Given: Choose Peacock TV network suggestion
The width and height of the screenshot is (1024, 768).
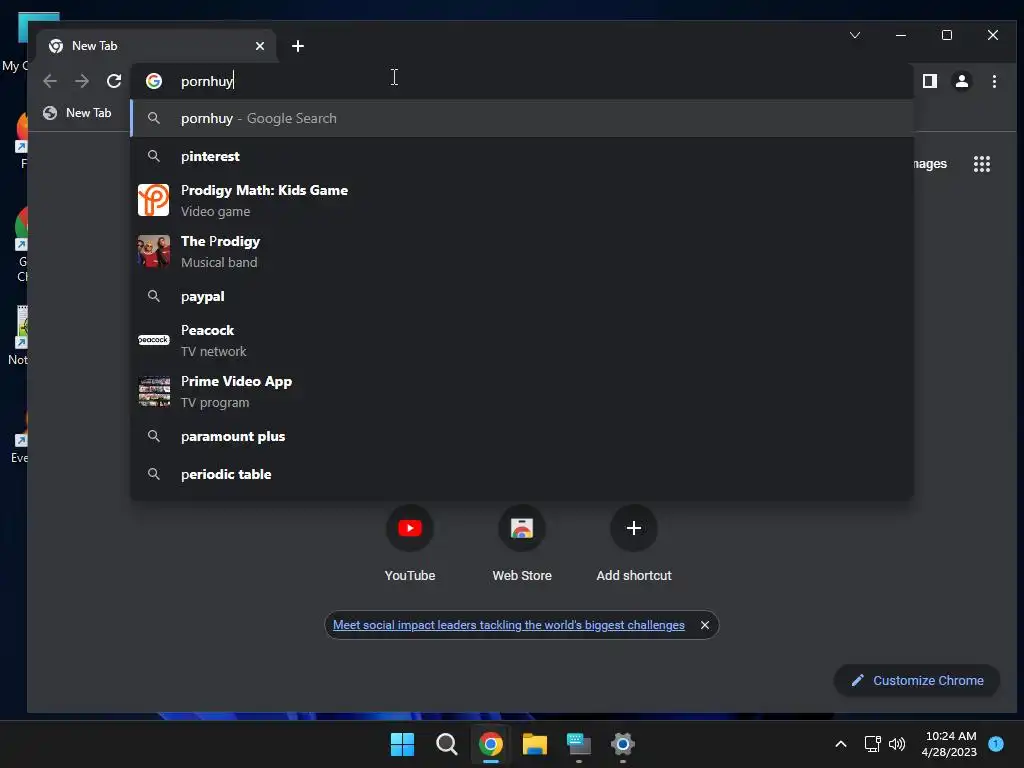Looking at the screenshot, I should pos(522,340).
